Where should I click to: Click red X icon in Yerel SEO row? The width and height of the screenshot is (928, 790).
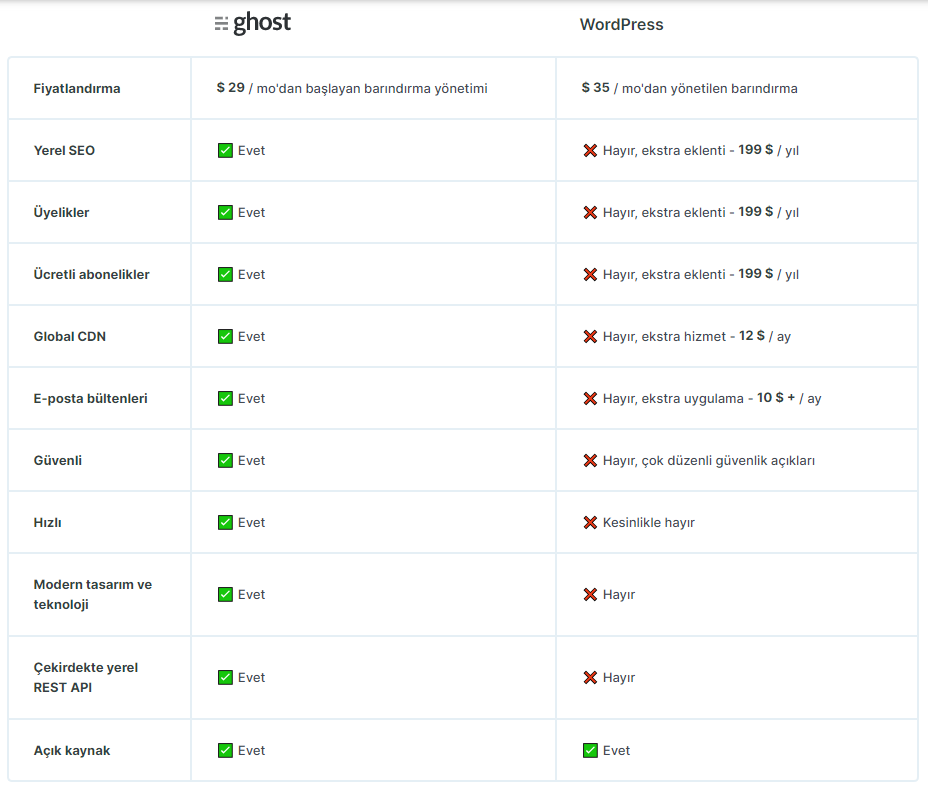(x=590, y=150)
